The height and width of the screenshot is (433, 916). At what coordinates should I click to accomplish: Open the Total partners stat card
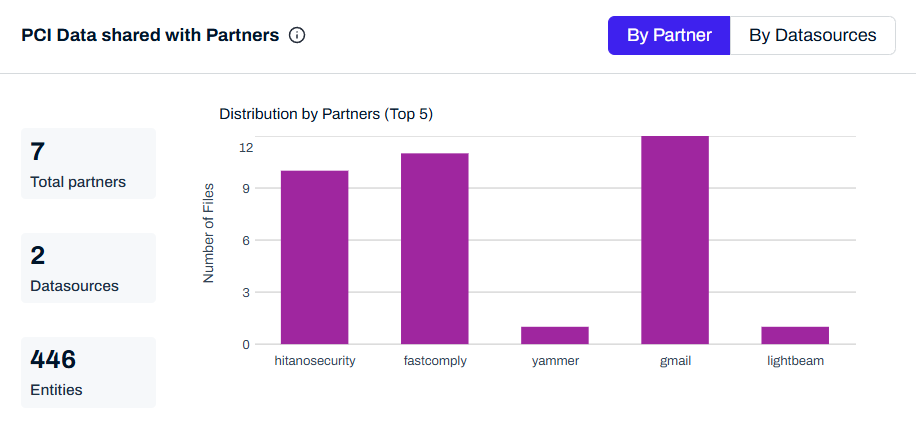pyautogui.click(x=88, y=164)
